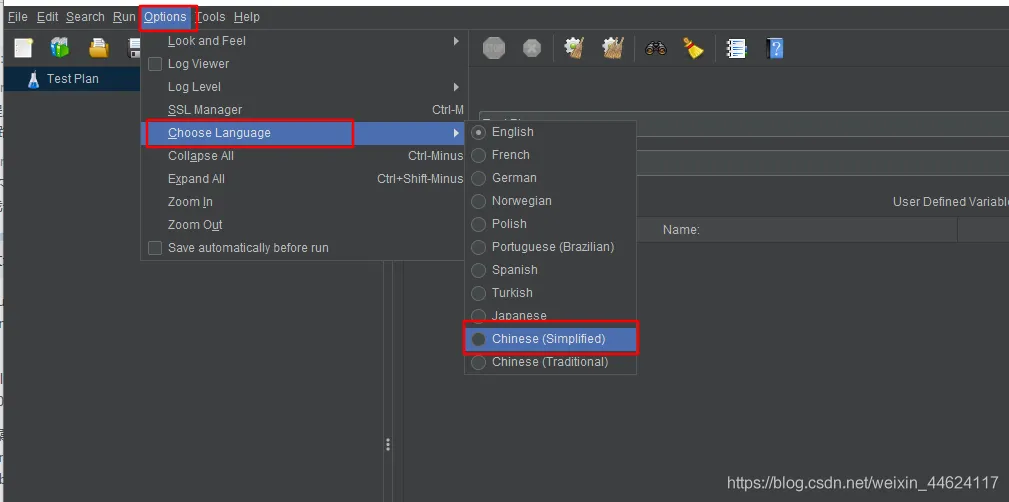Open the File menu
The height and width of the screenshot is (502, 1009).
coord(17,17)
